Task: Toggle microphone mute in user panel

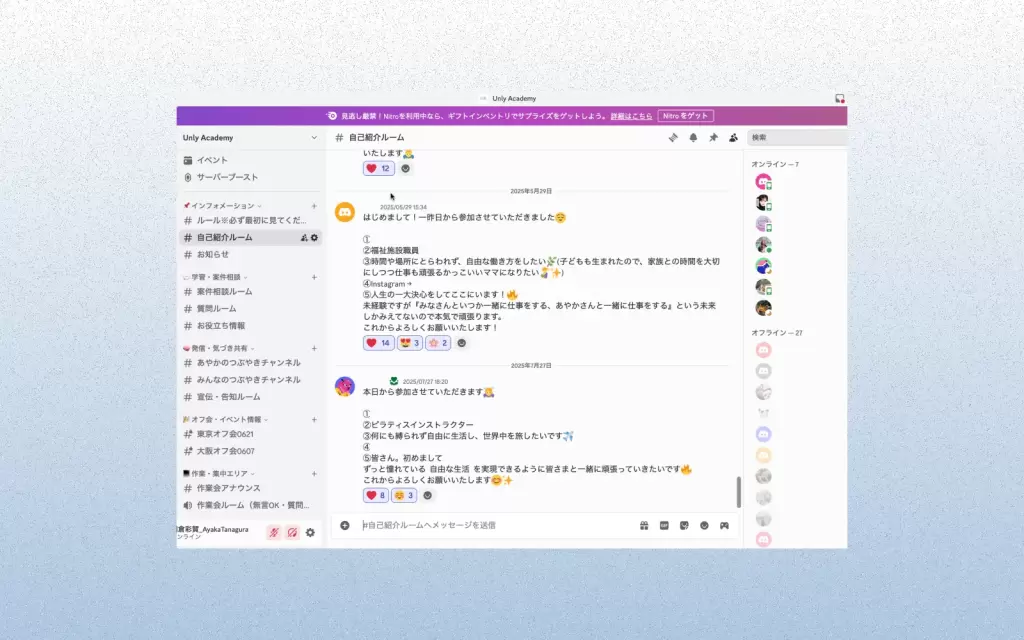Action: tap(273, 532)
